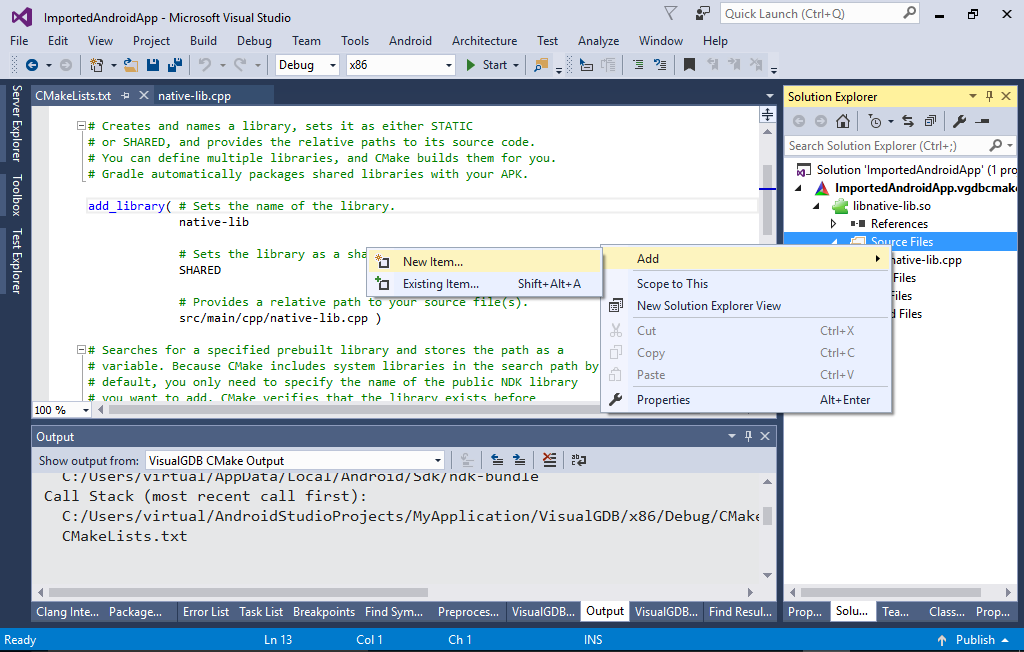Image resolution: width=1024 pixels, height=652 pixels.
Task: Click the Open File folder icon
Action: click(131, 65)
